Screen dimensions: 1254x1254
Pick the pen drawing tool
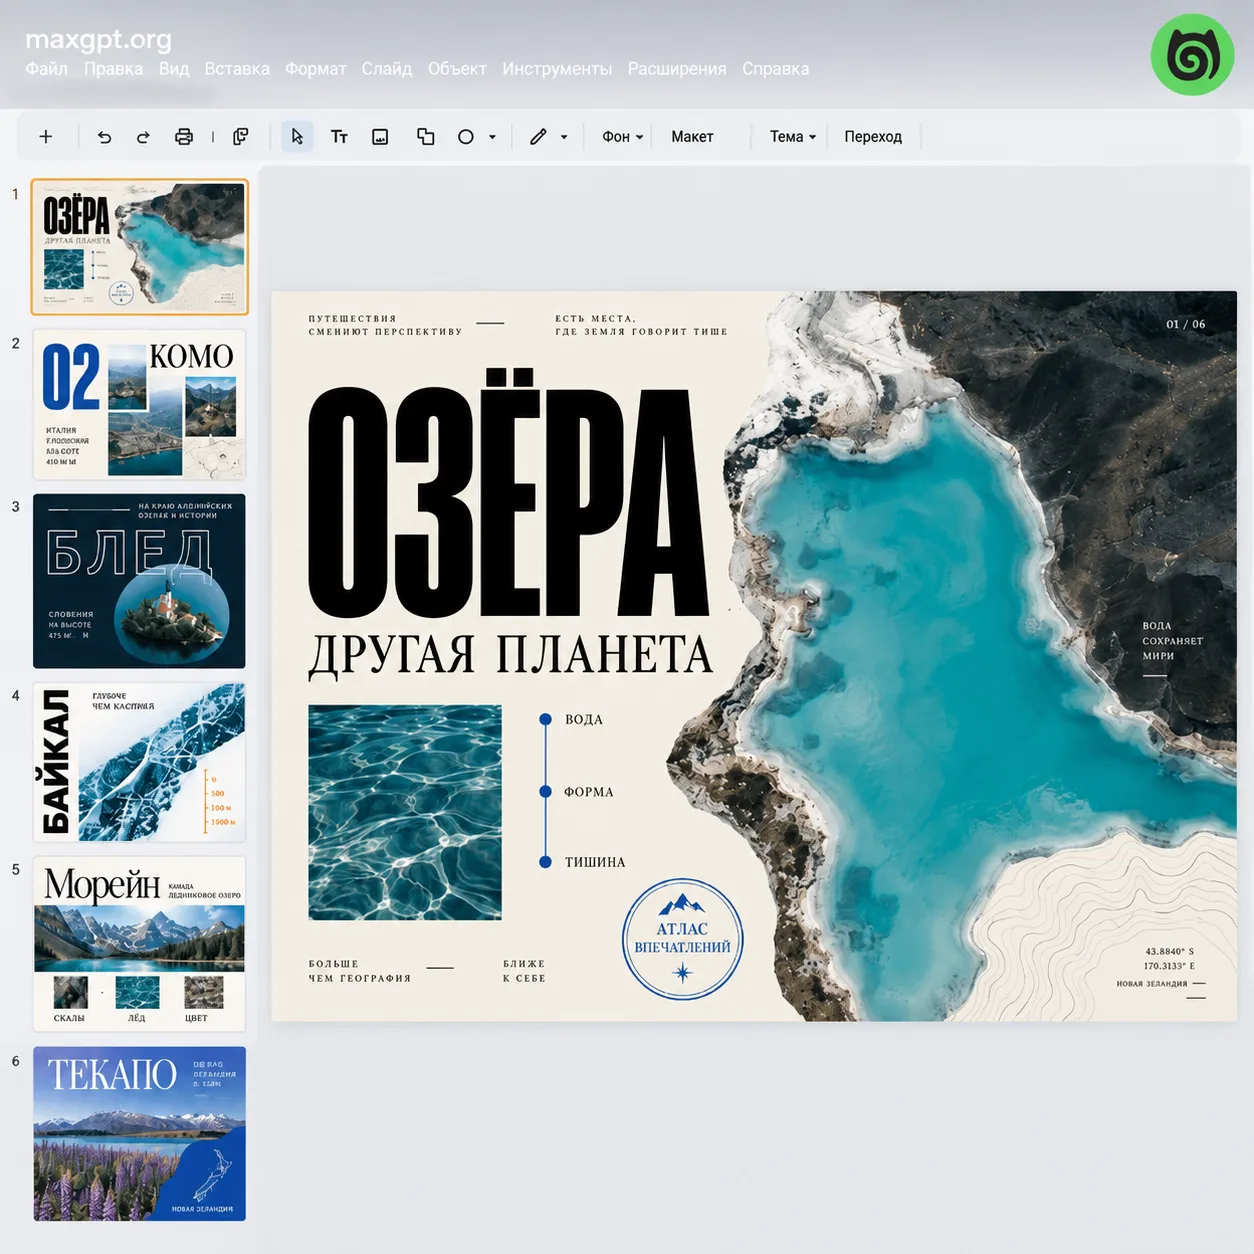point(538,137)
